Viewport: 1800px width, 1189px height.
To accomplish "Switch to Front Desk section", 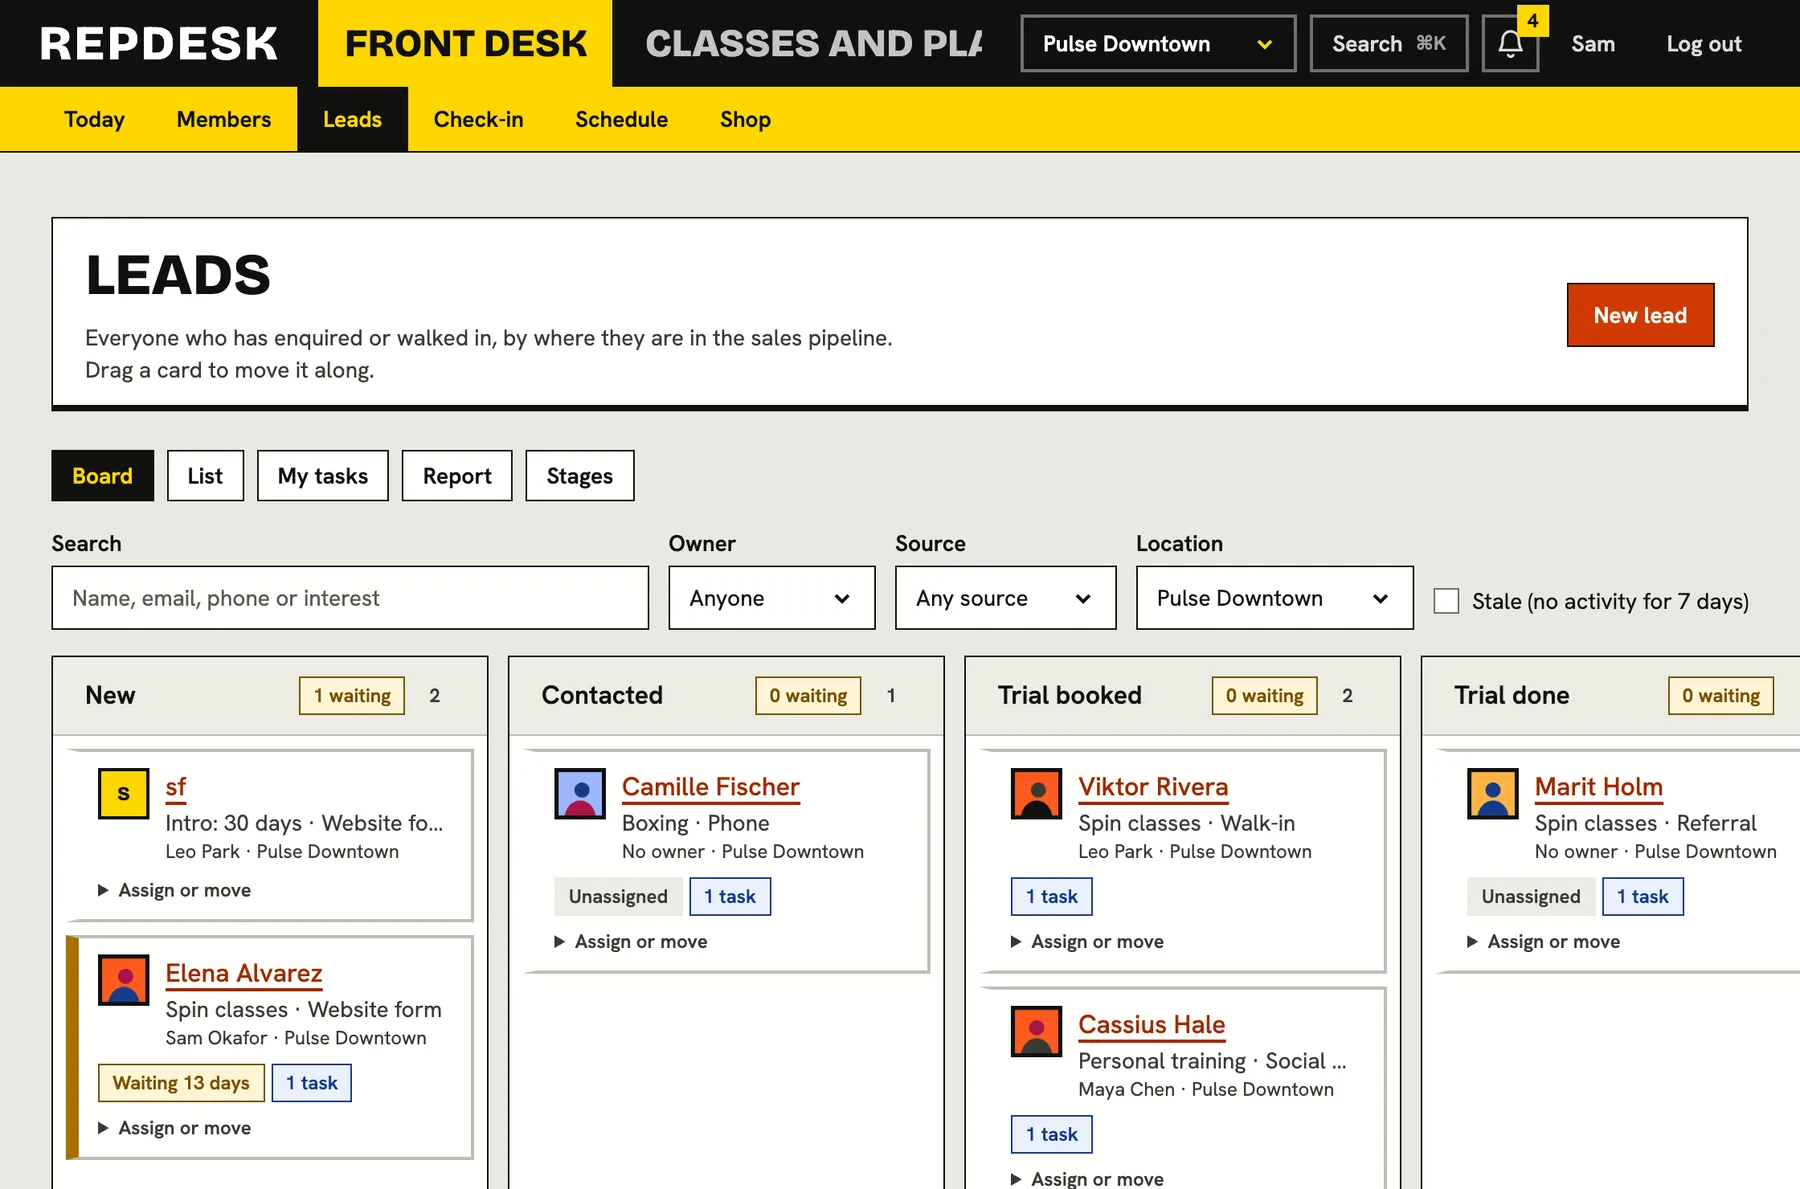I will coord(465,44).
